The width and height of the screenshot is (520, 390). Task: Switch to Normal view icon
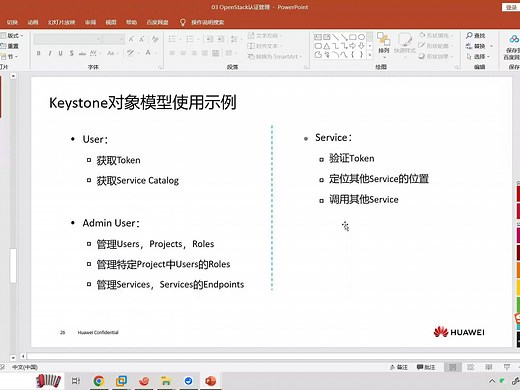click(453, 367)
